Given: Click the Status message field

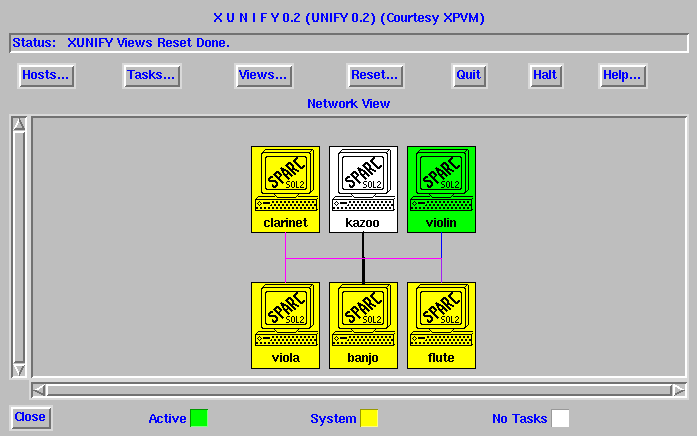Looking at the screenshot, I should 349,43.
